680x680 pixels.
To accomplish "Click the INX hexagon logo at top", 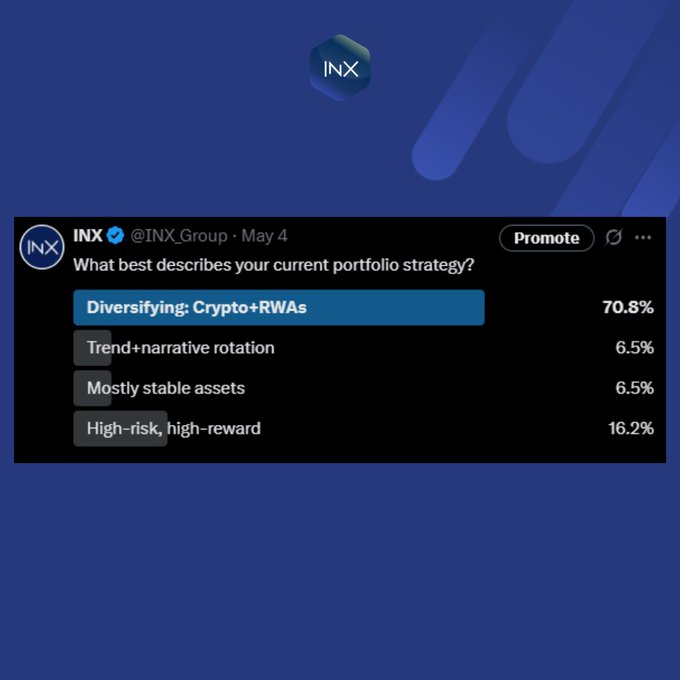I will coord(340,68).
